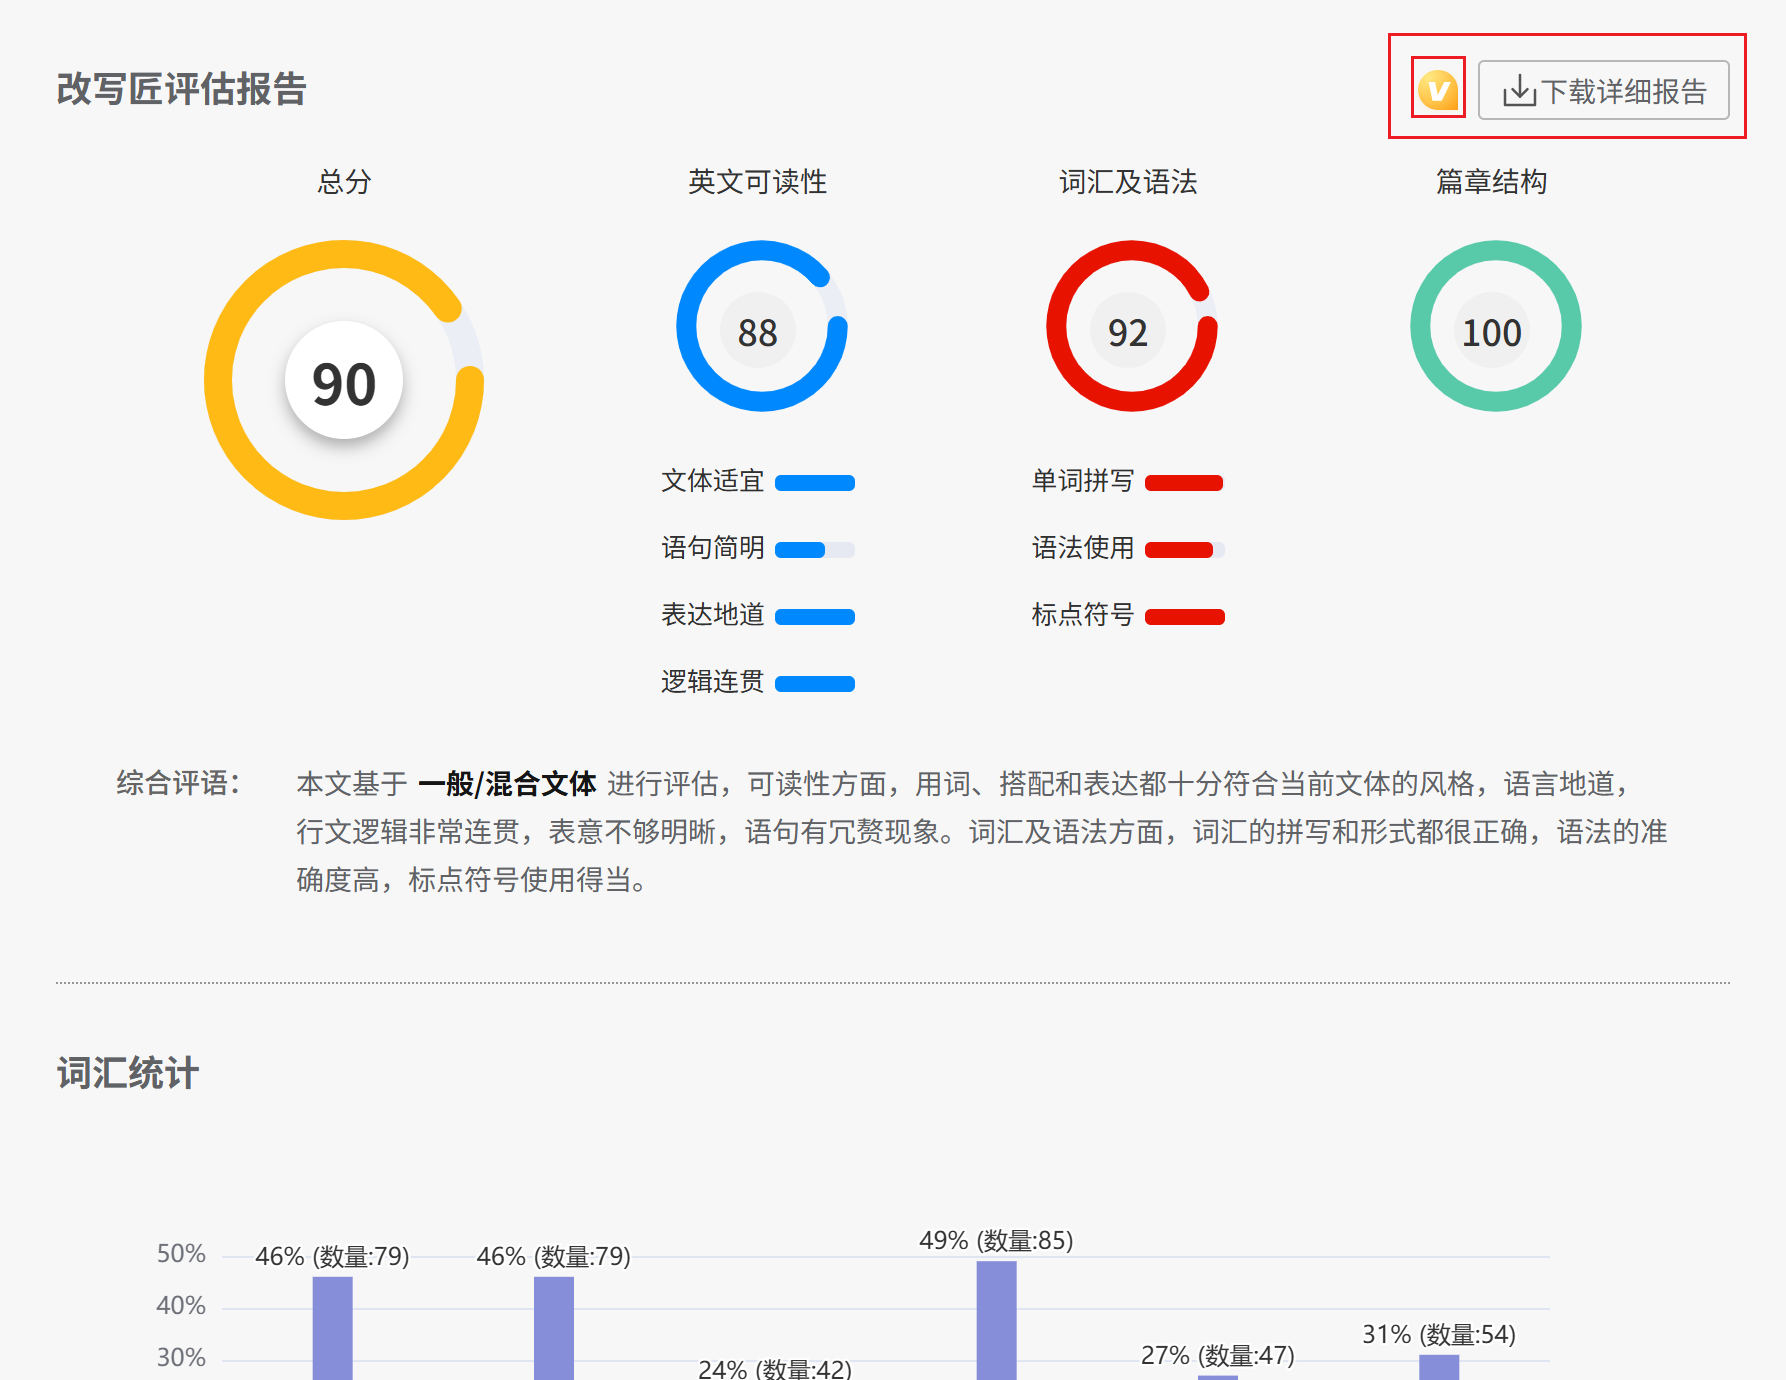Click the 语法使用 red progress bar
Image resolution: width=1786 pixels, height=1380 pixels.
point(1184,550)
